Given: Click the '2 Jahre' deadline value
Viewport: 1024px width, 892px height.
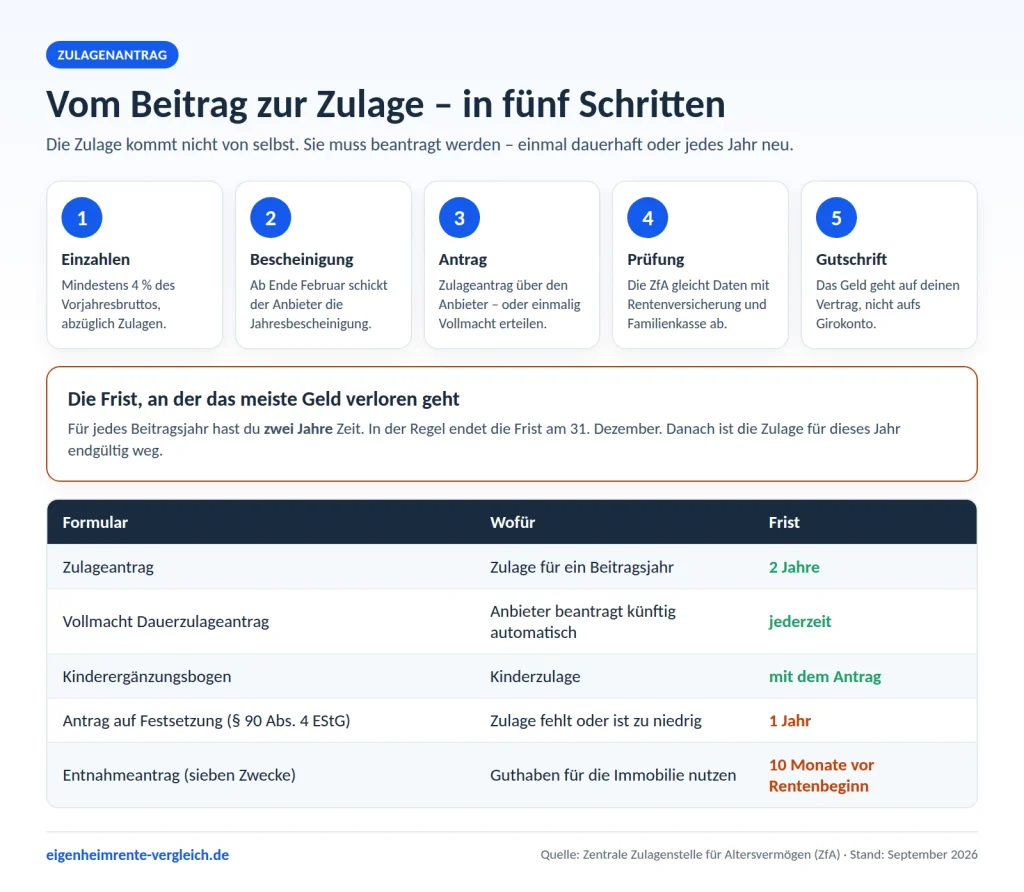Looking at the screenshot, I should tap(794, 567).
